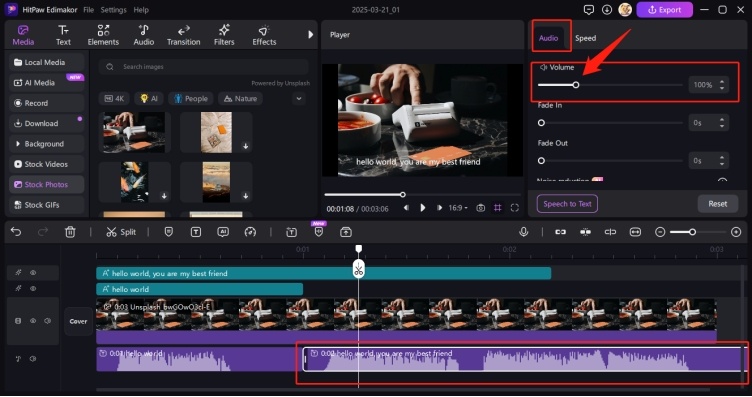Open the Filters tab
The image size is (752, 397).
tap(224, 35)
